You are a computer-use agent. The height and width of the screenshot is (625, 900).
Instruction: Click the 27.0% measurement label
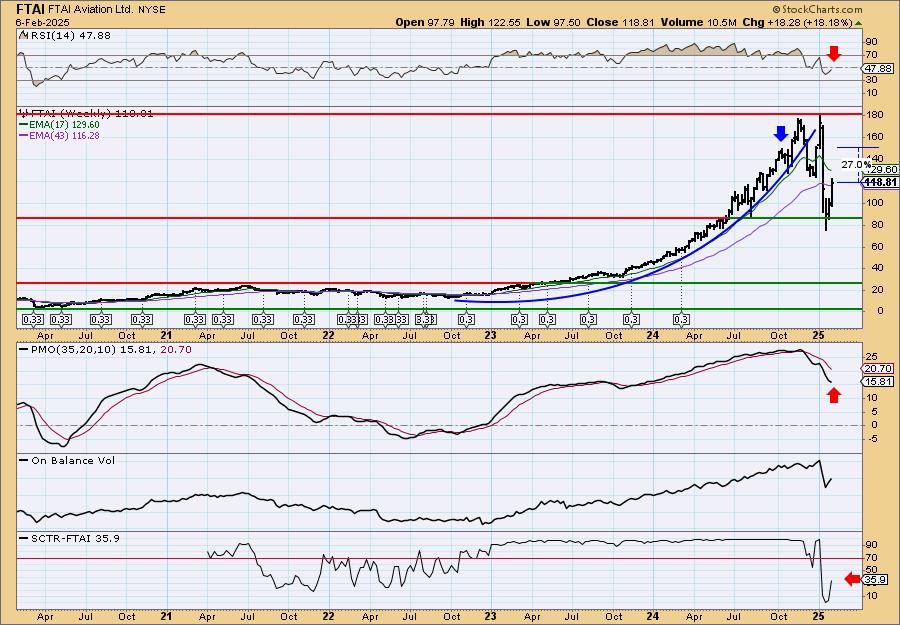[856, 165]
